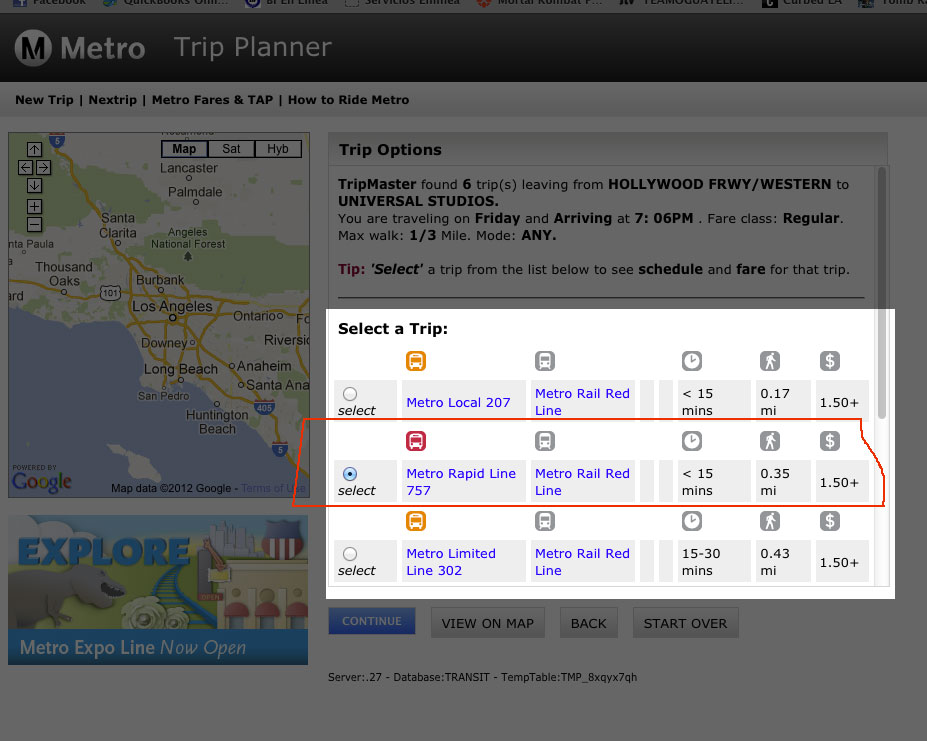This screenshot has height=741, width=927.
Task: Click START OVER button
Action: click(685, 623)
